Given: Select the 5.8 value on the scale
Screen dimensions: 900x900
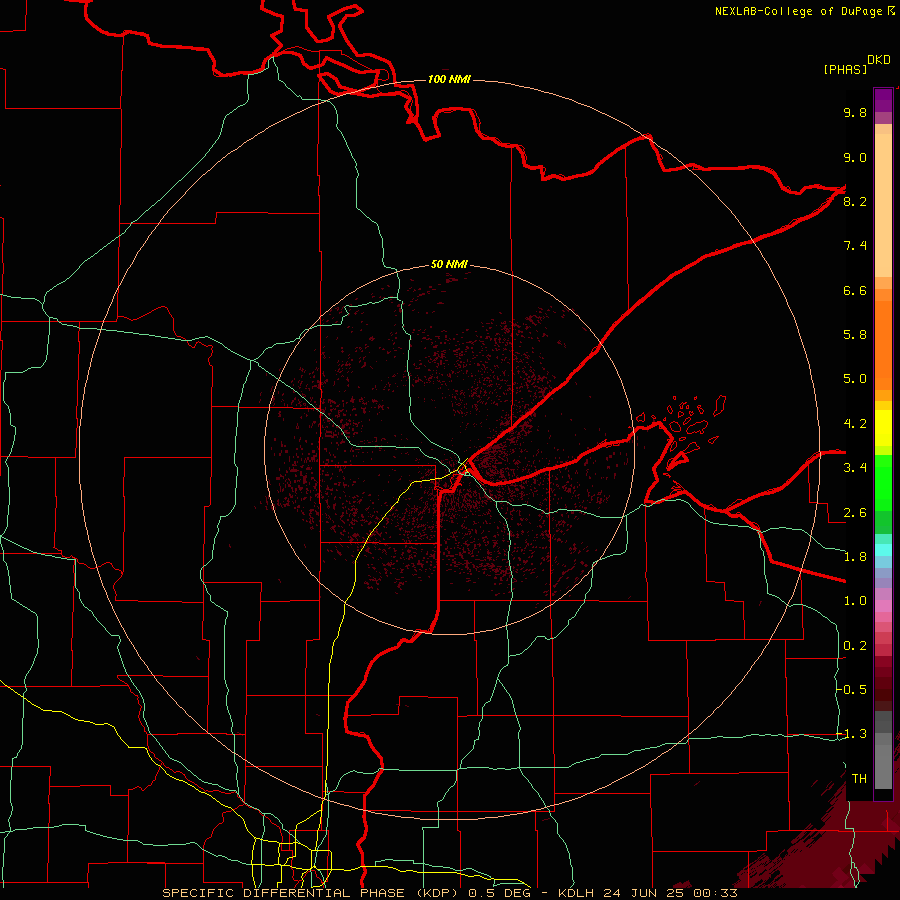Looking at the screenshot, I should tap(855, 335).
